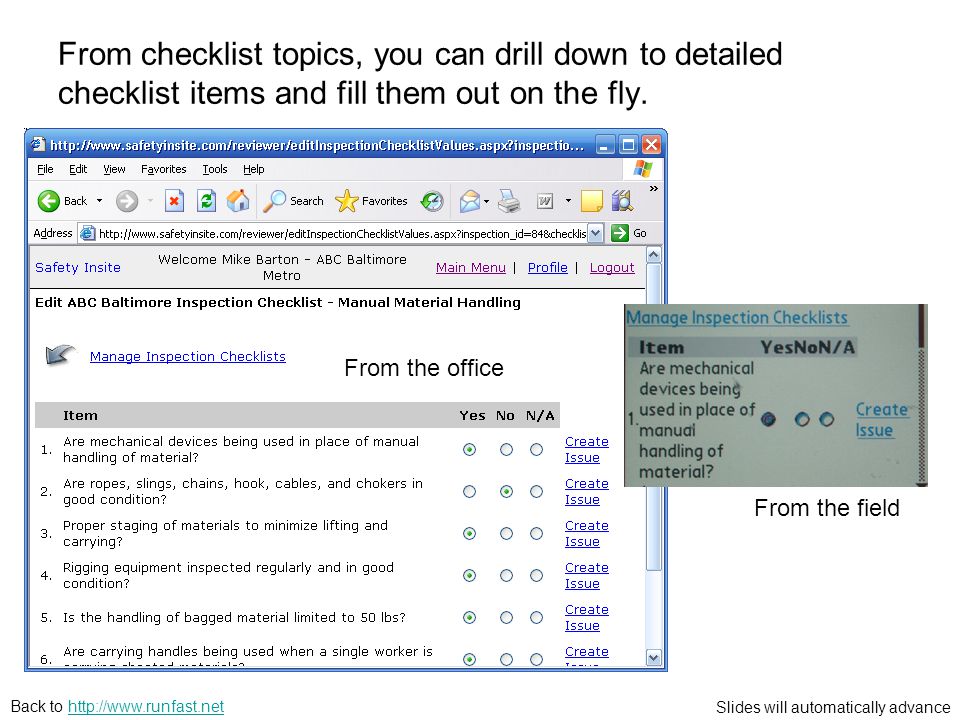Click Create Issue in the field device photo
The width and height of the screenshot is (960, 720).
click(882, 419)
